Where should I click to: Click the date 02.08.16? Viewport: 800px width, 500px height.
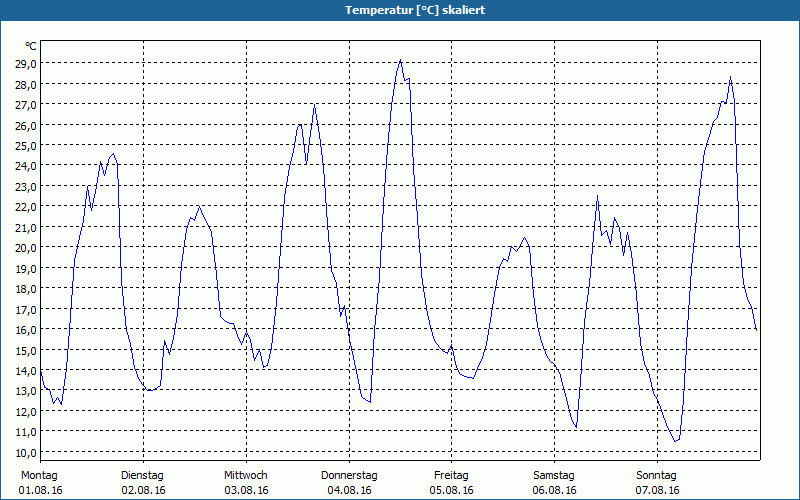tap(143, 490)
